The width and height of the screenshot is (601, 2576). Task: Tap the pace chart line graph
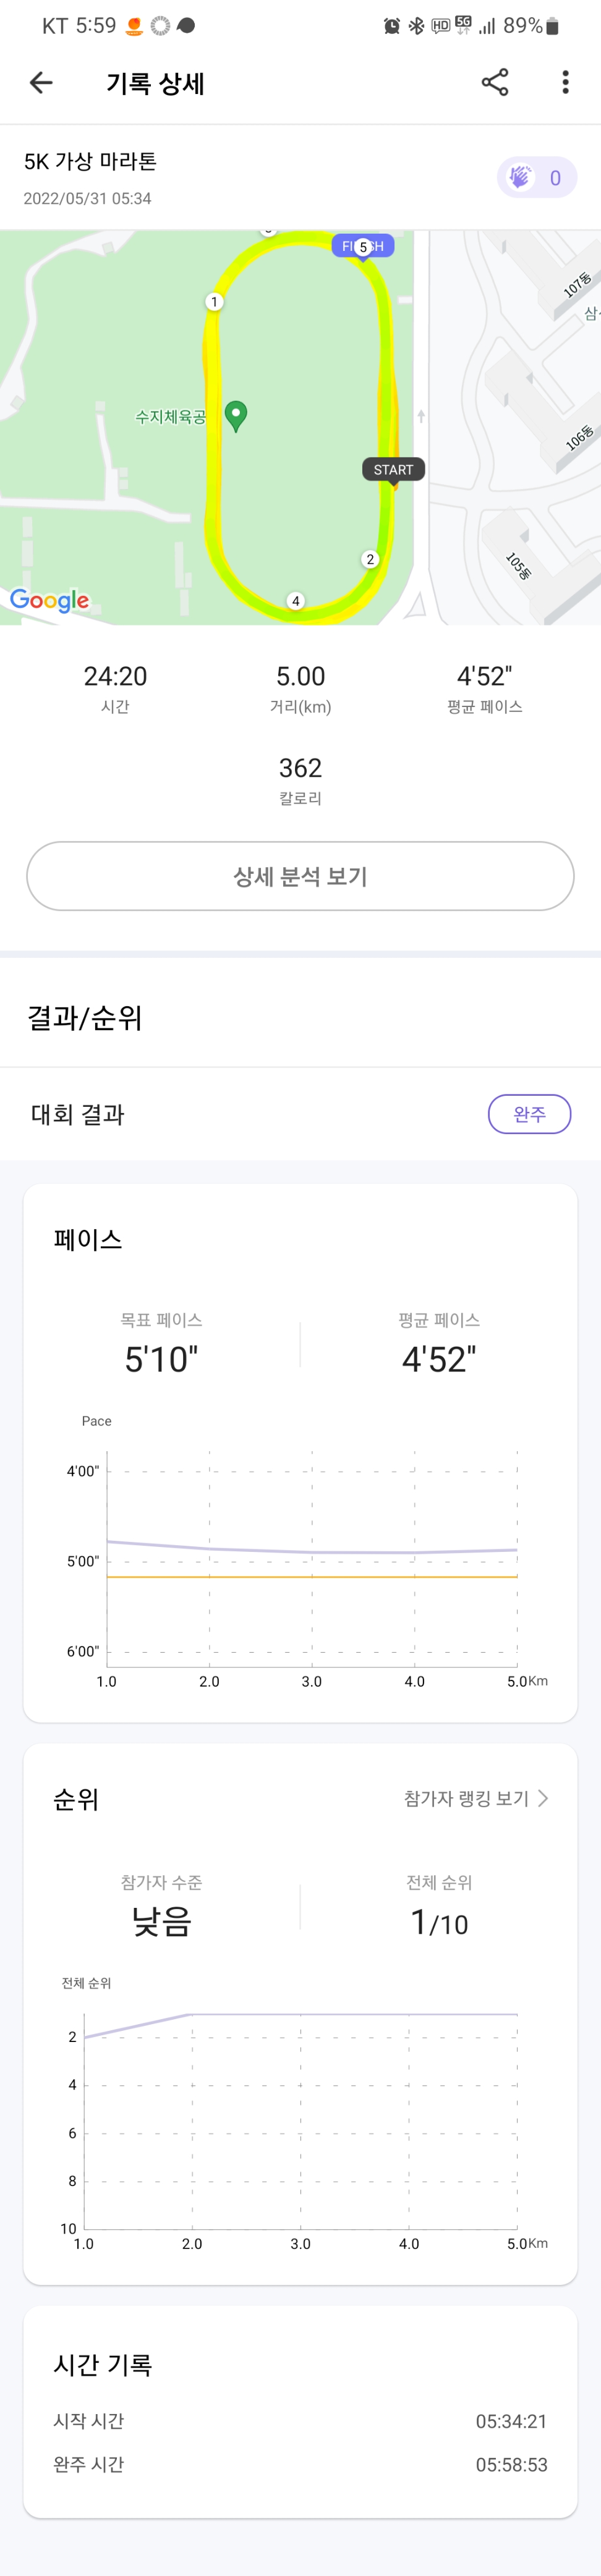click(x=312, y=1555)
